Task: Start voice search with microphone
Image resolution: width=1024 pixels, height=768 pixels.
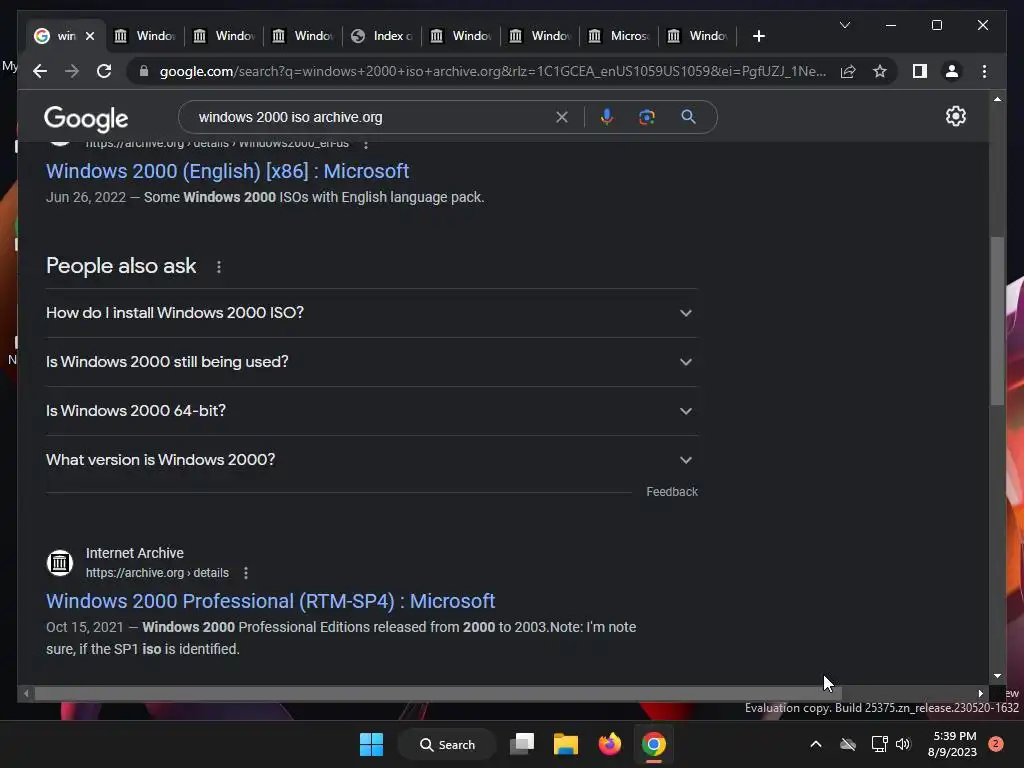Action: point(607,117)
